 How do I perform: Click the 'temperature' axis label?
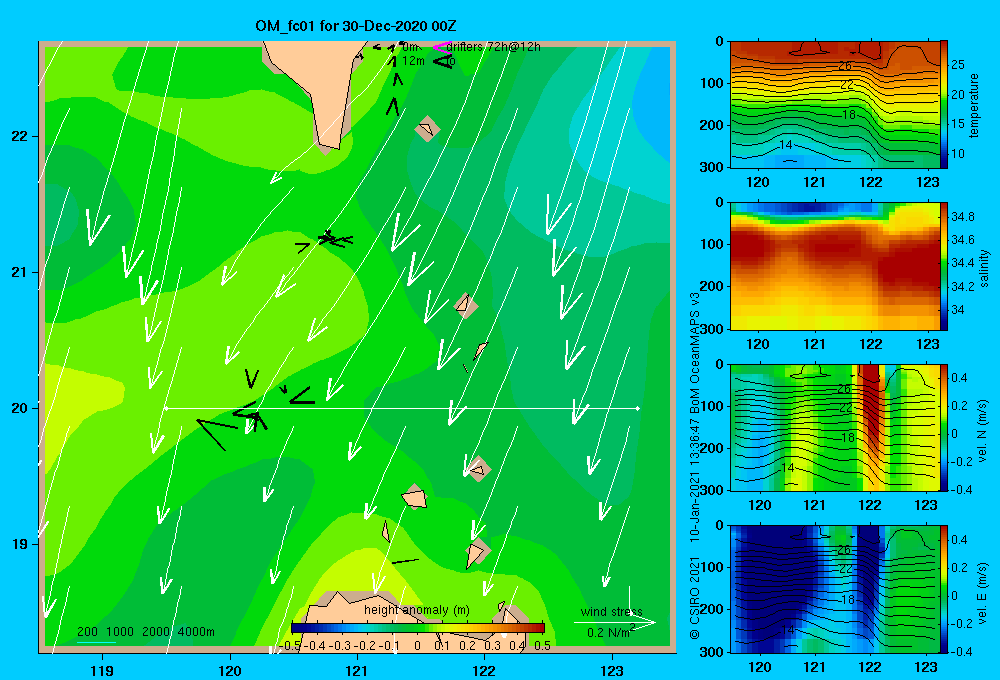pyautogui.click(x=973, y=105)
